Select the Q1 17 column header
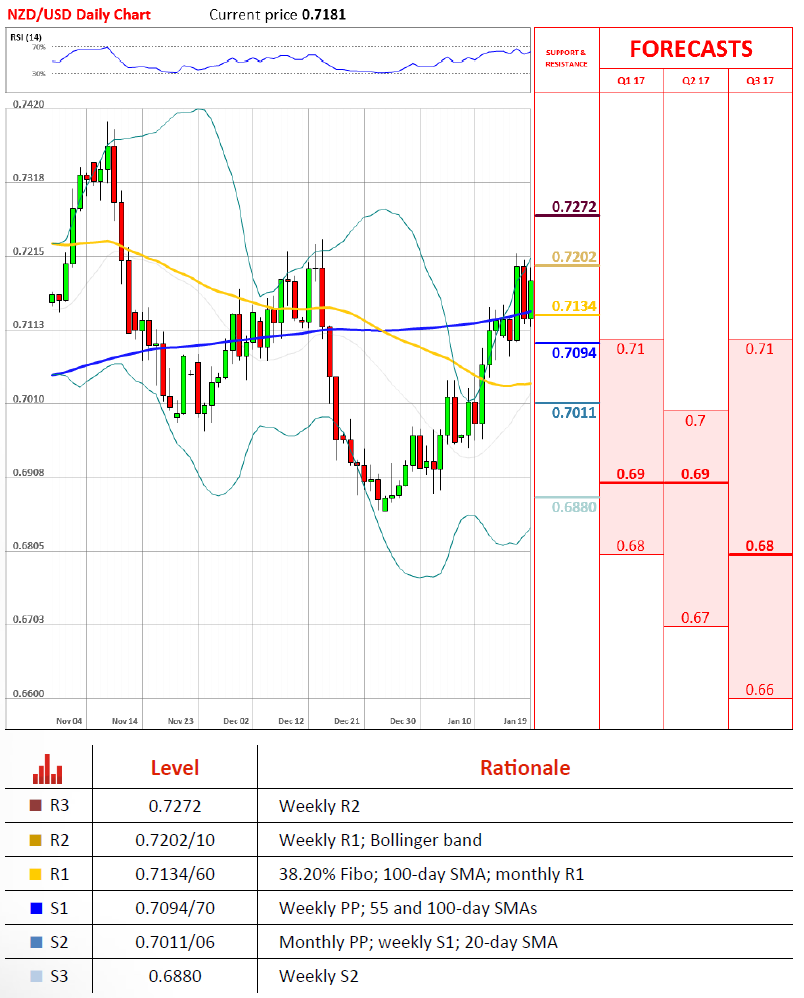The height and width of the screenshot is (998, 804). [631, 81]
